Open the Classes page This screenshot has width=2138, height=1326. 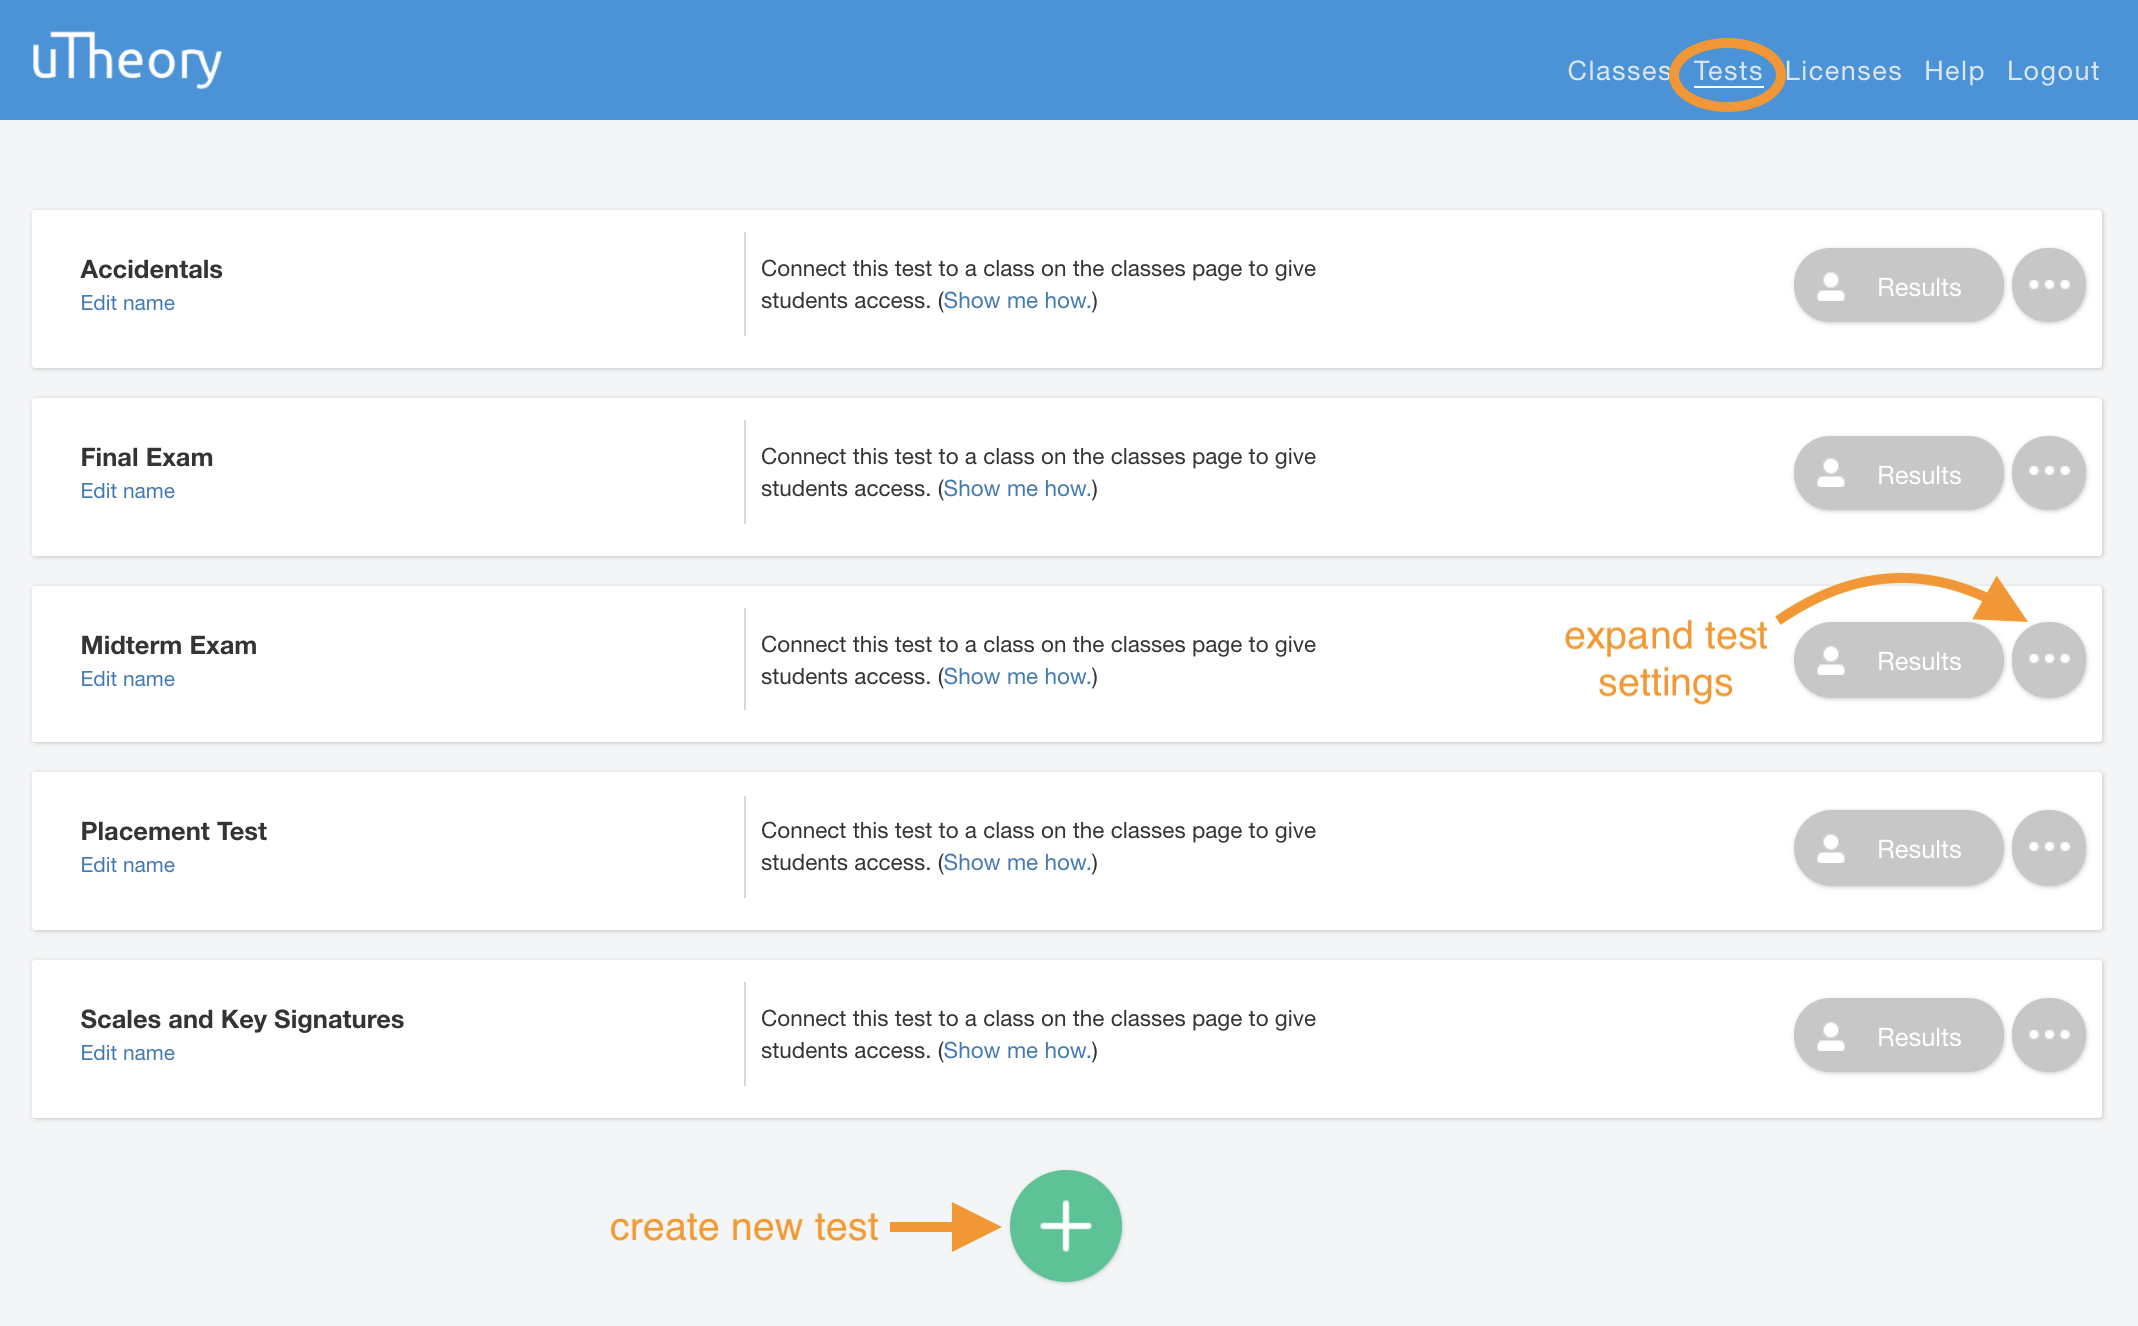pos(1618,71)
